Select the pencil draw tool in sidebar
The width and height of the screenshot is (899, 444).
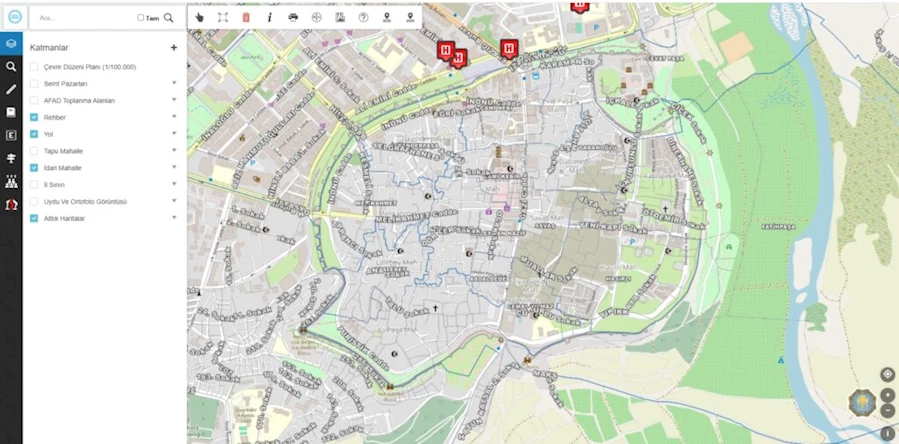11,89
